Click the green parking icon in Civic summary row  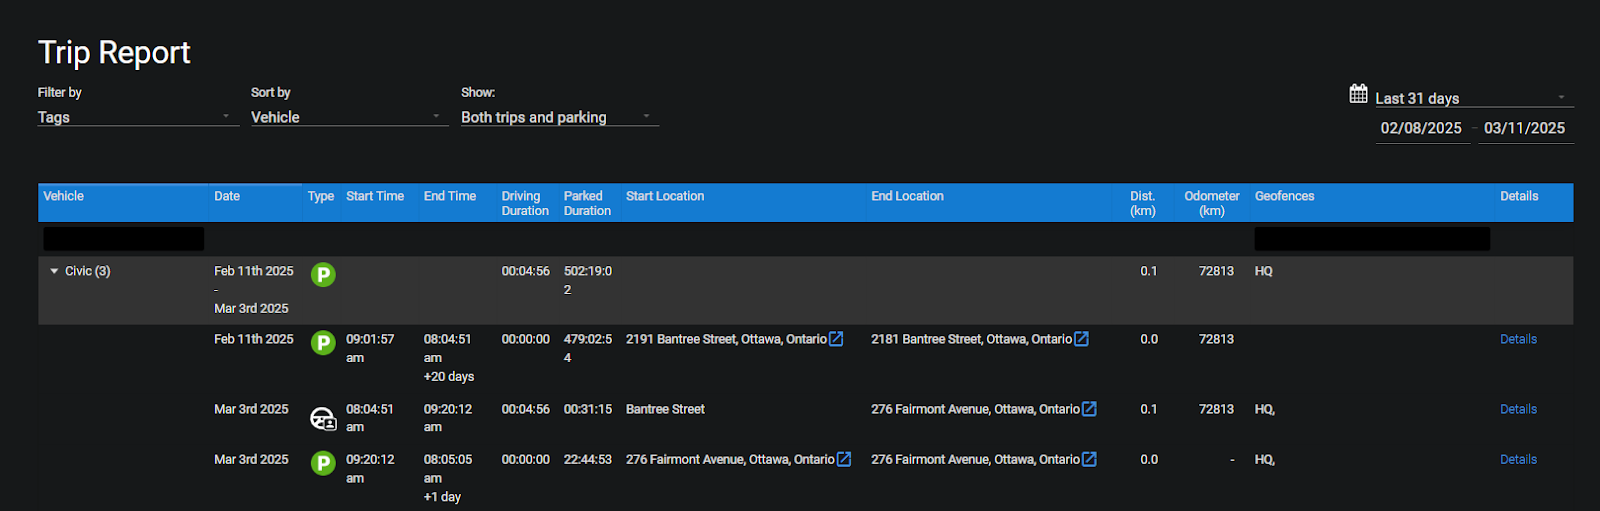[x=323, y=274]
